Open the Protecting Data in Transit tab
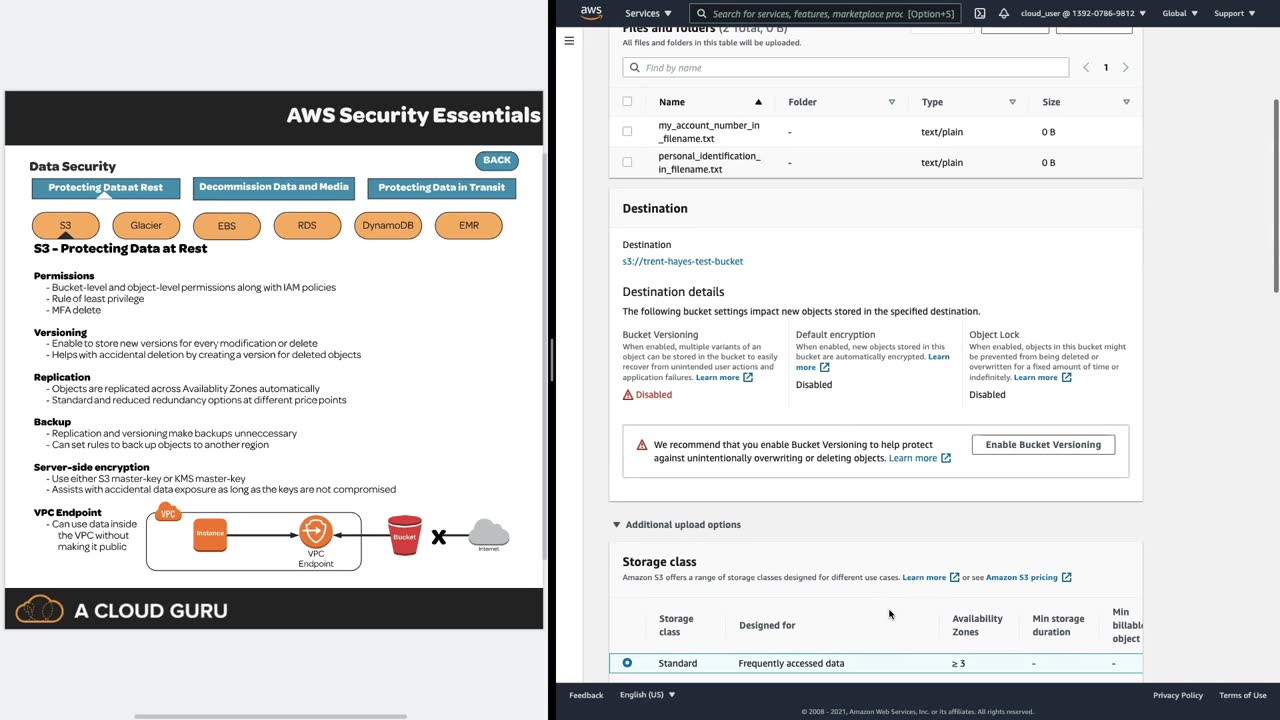Viewport: 1280px width, 720px height. 441,187
